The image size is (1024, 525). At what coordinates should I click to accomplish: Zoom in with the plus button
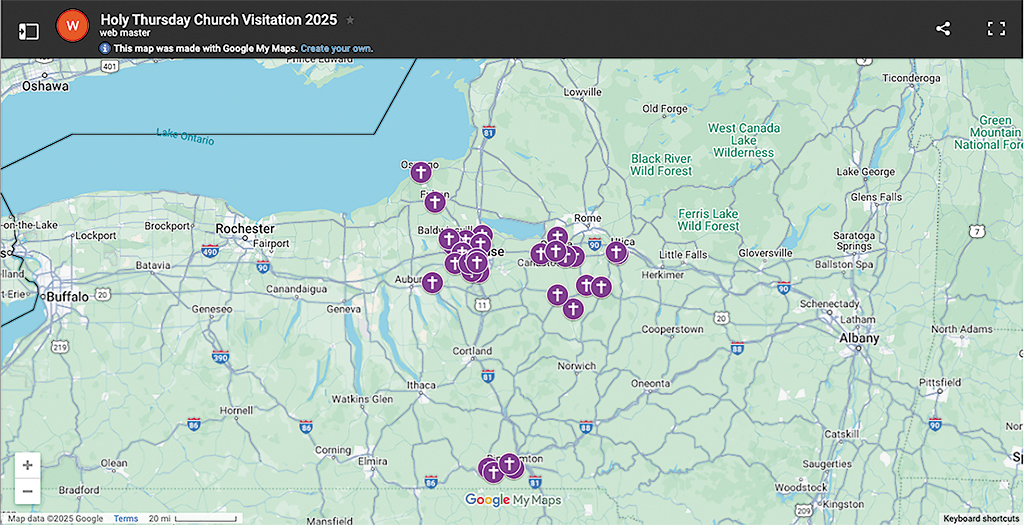[27, 465]
